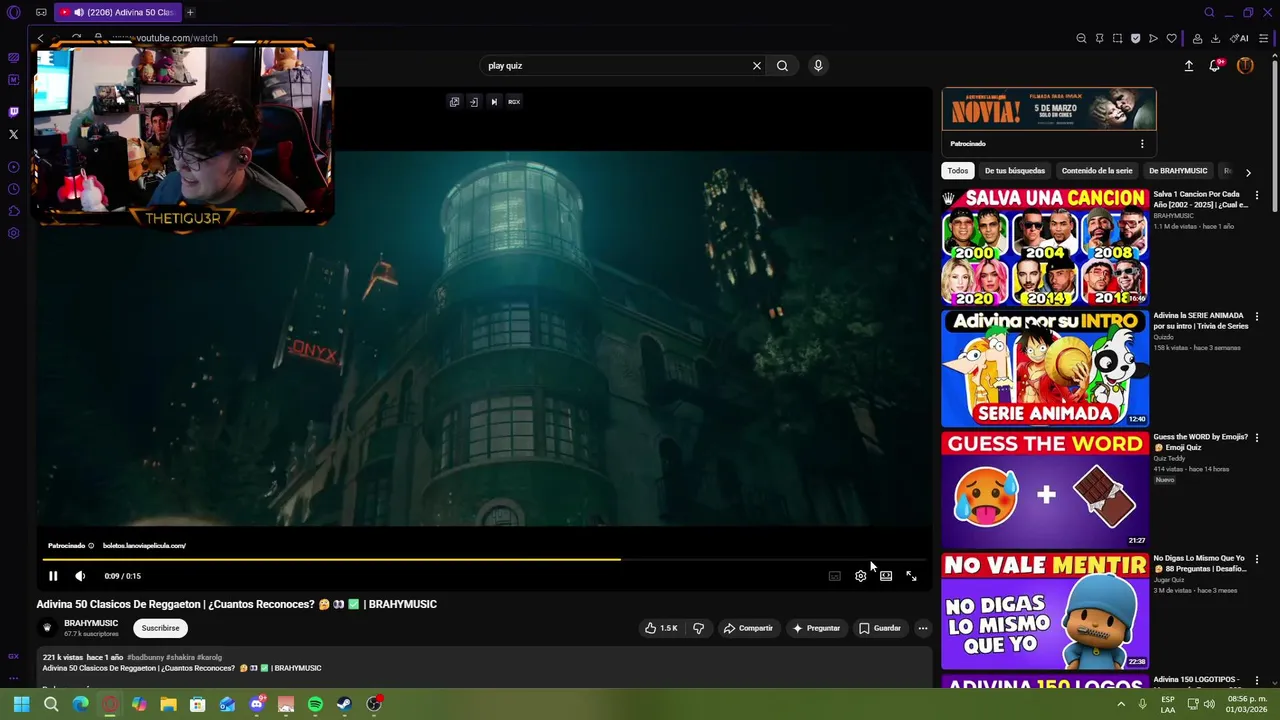
Task: Open options for No Digas Lo Mismo video
Action: coord(1257,559)
